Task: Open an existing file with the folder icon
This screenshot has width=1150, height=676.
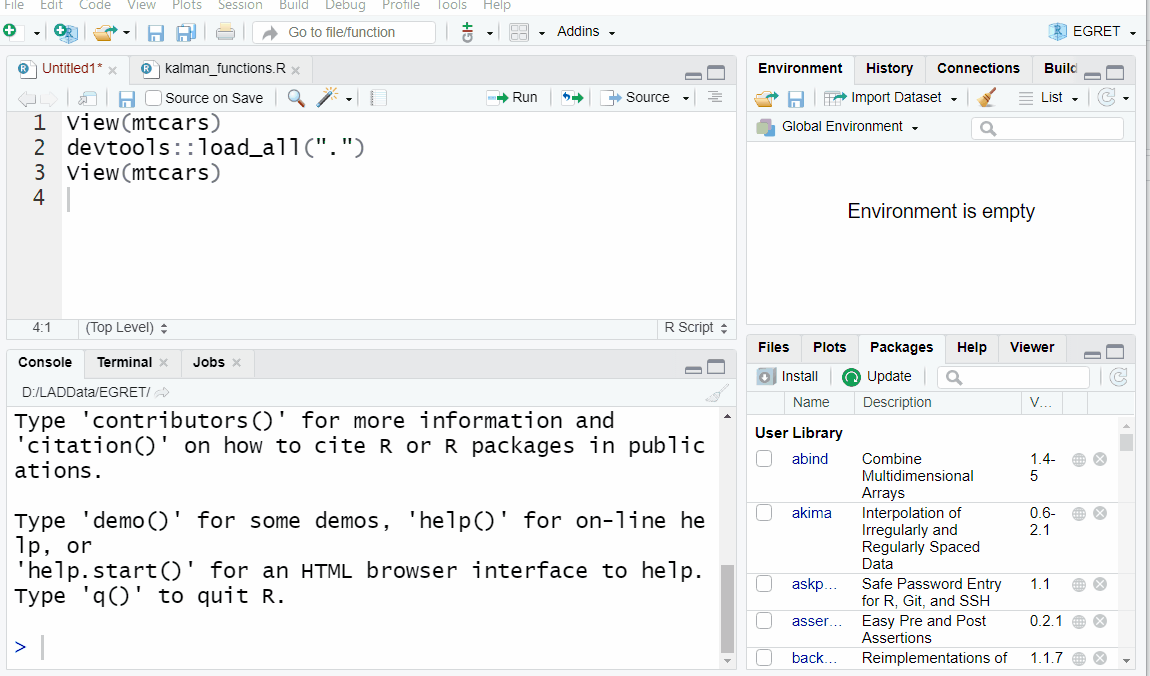Action: pos(105,32)
